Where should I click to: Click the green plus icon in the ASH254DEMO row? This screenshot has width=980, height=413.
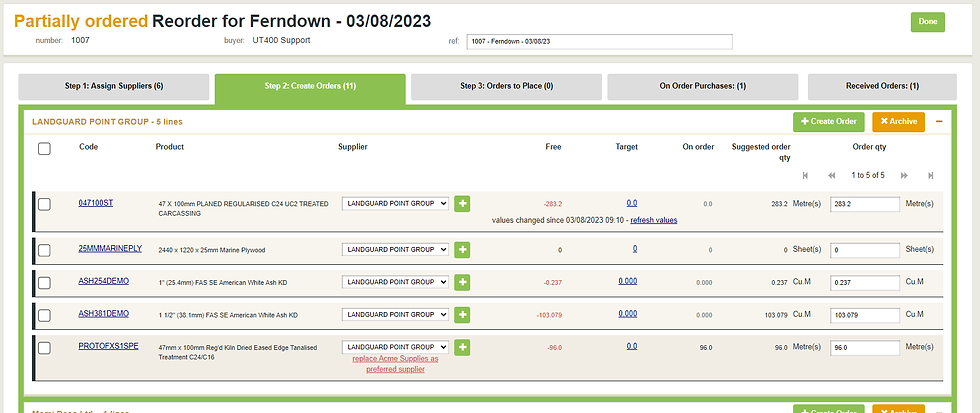[x=462, y=282]
